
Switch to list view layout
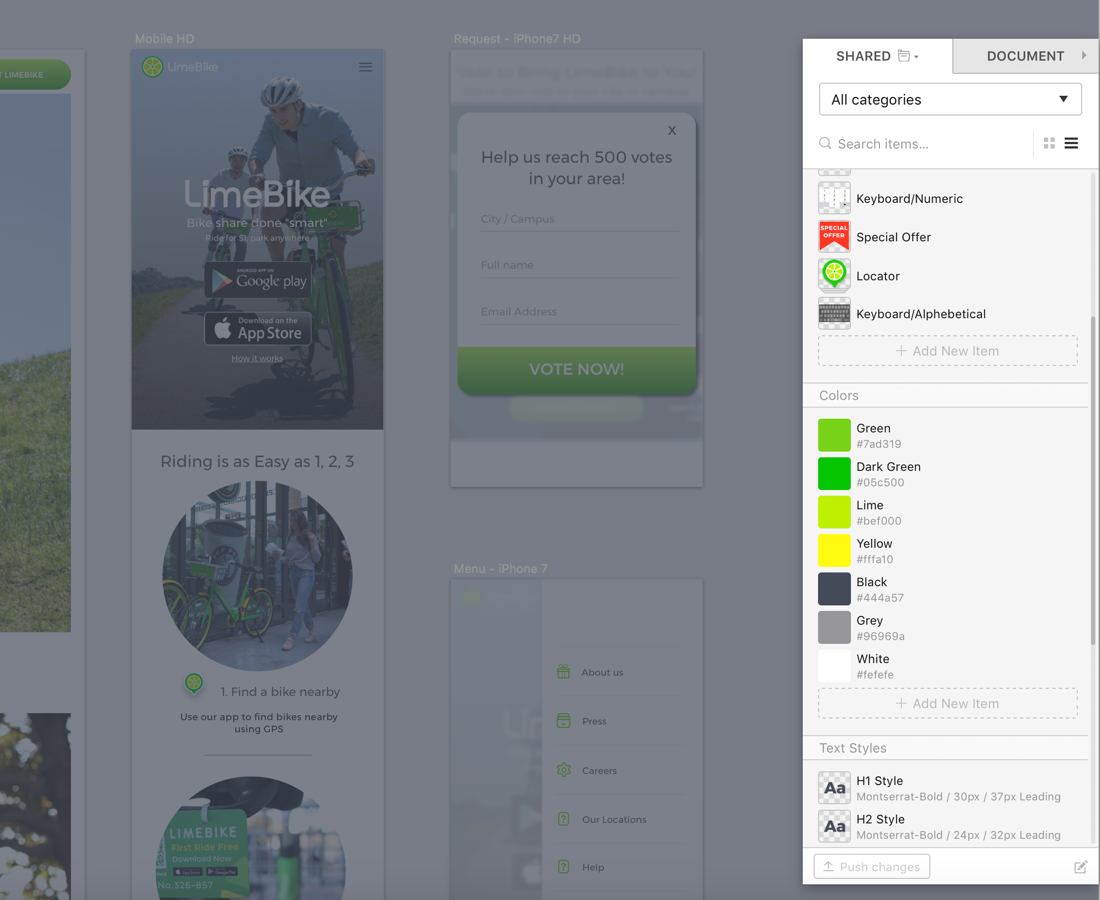point(1071,143)
